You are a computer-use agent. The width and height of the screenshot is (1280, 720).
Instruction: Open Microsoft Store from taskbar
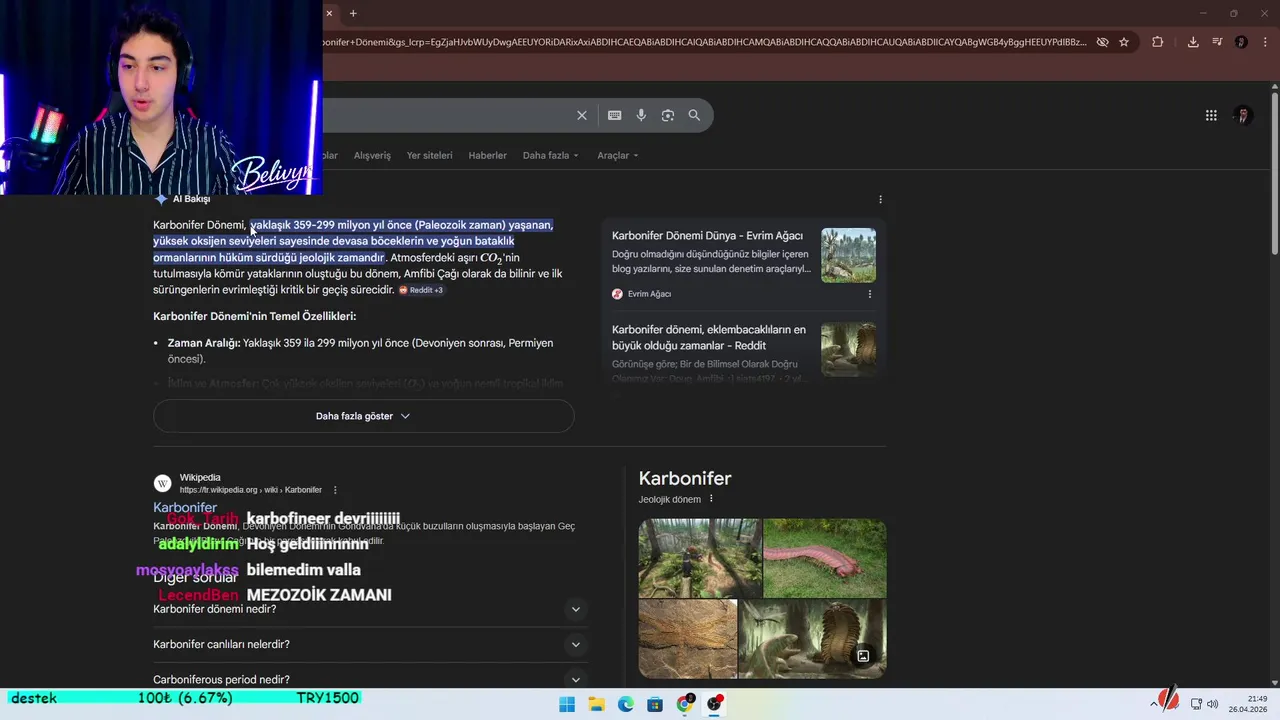point(655,704)
